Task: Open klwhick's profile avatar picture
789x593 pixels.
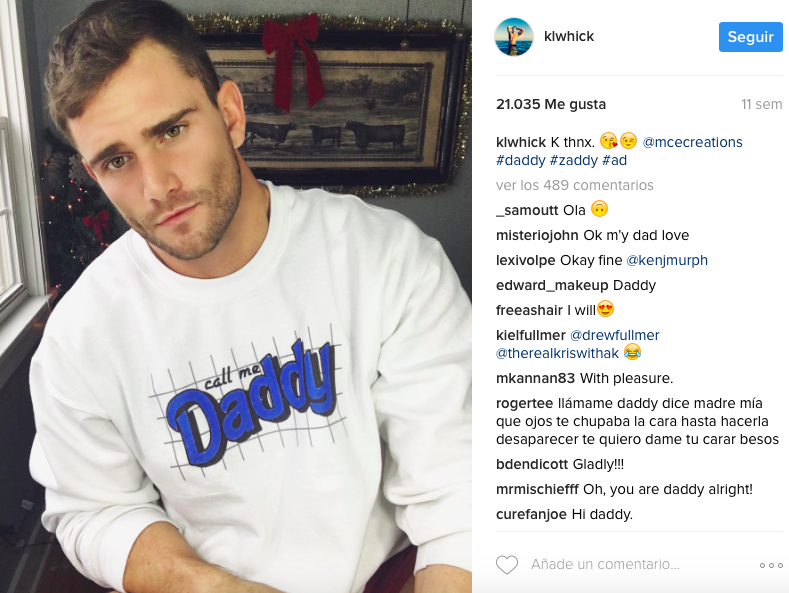Action: tap(513, 37)
